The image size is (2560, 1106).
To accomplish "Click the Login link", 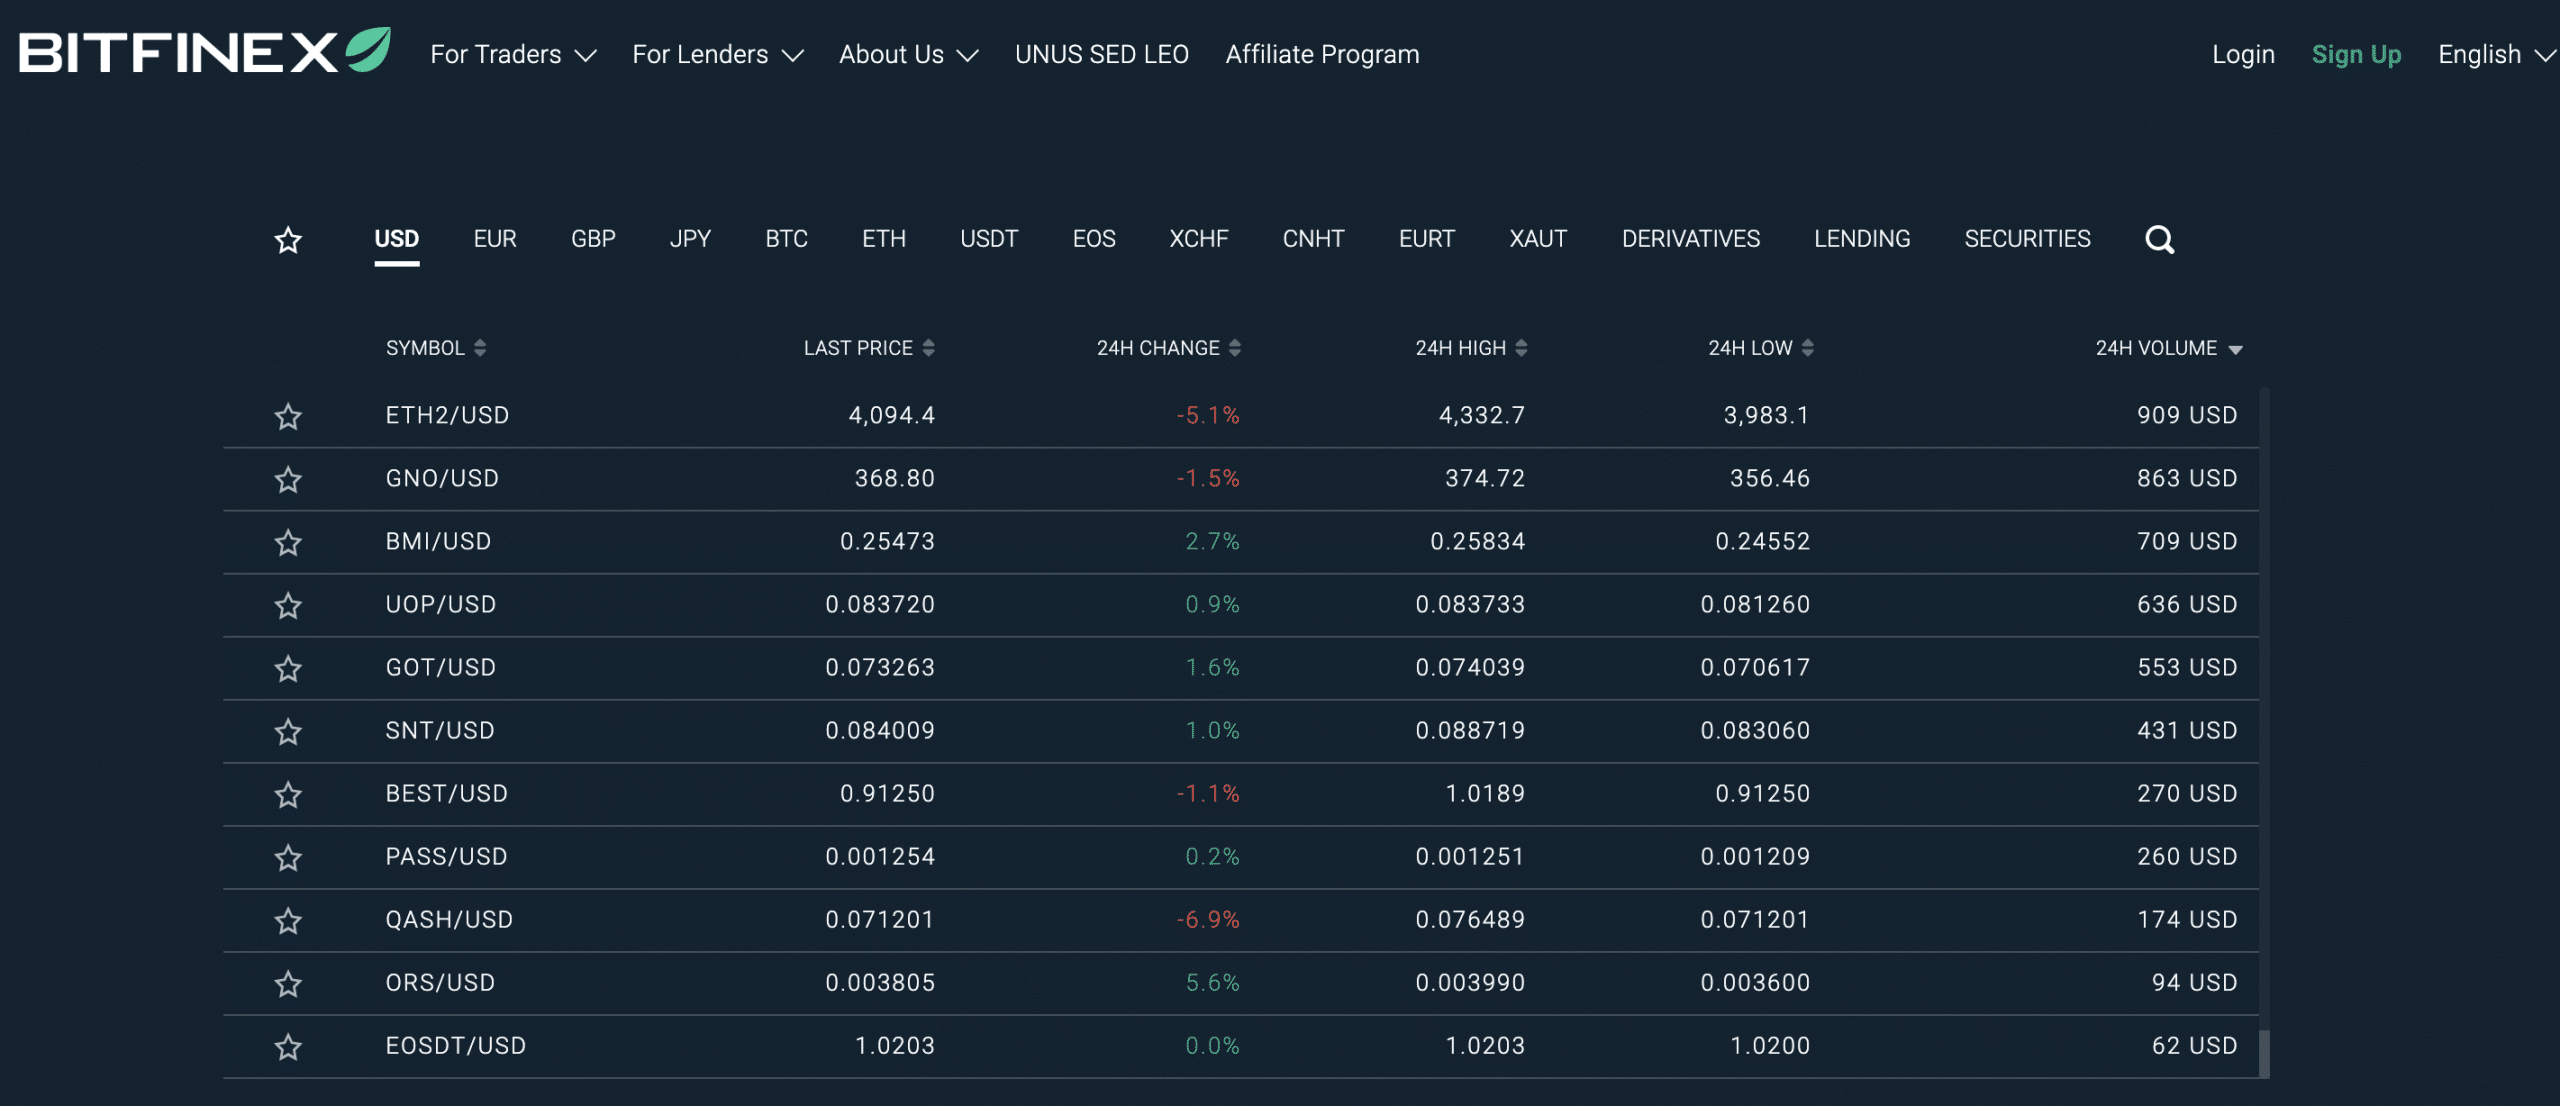I will [2243, 54].
